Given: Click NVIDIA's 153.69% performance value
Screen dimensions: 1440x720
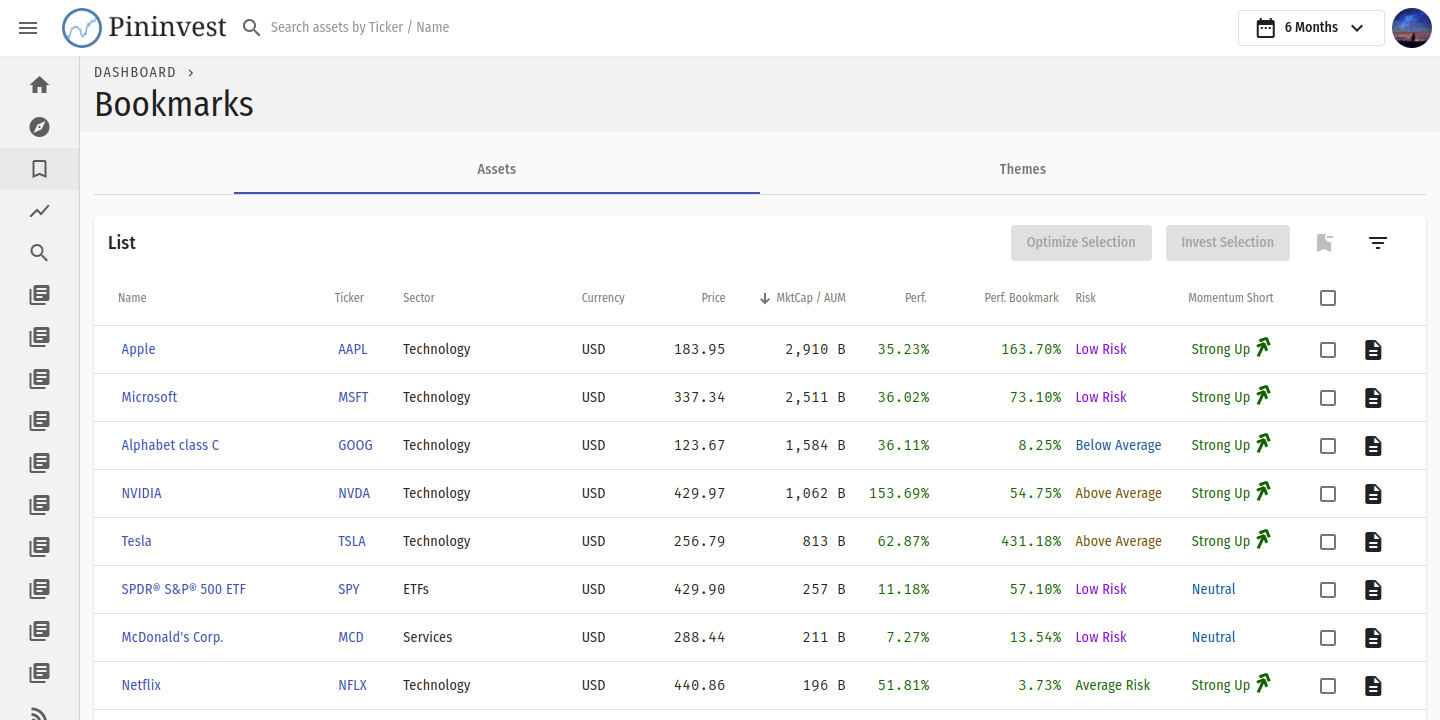Looking at the screenshot, I should 899,493.
